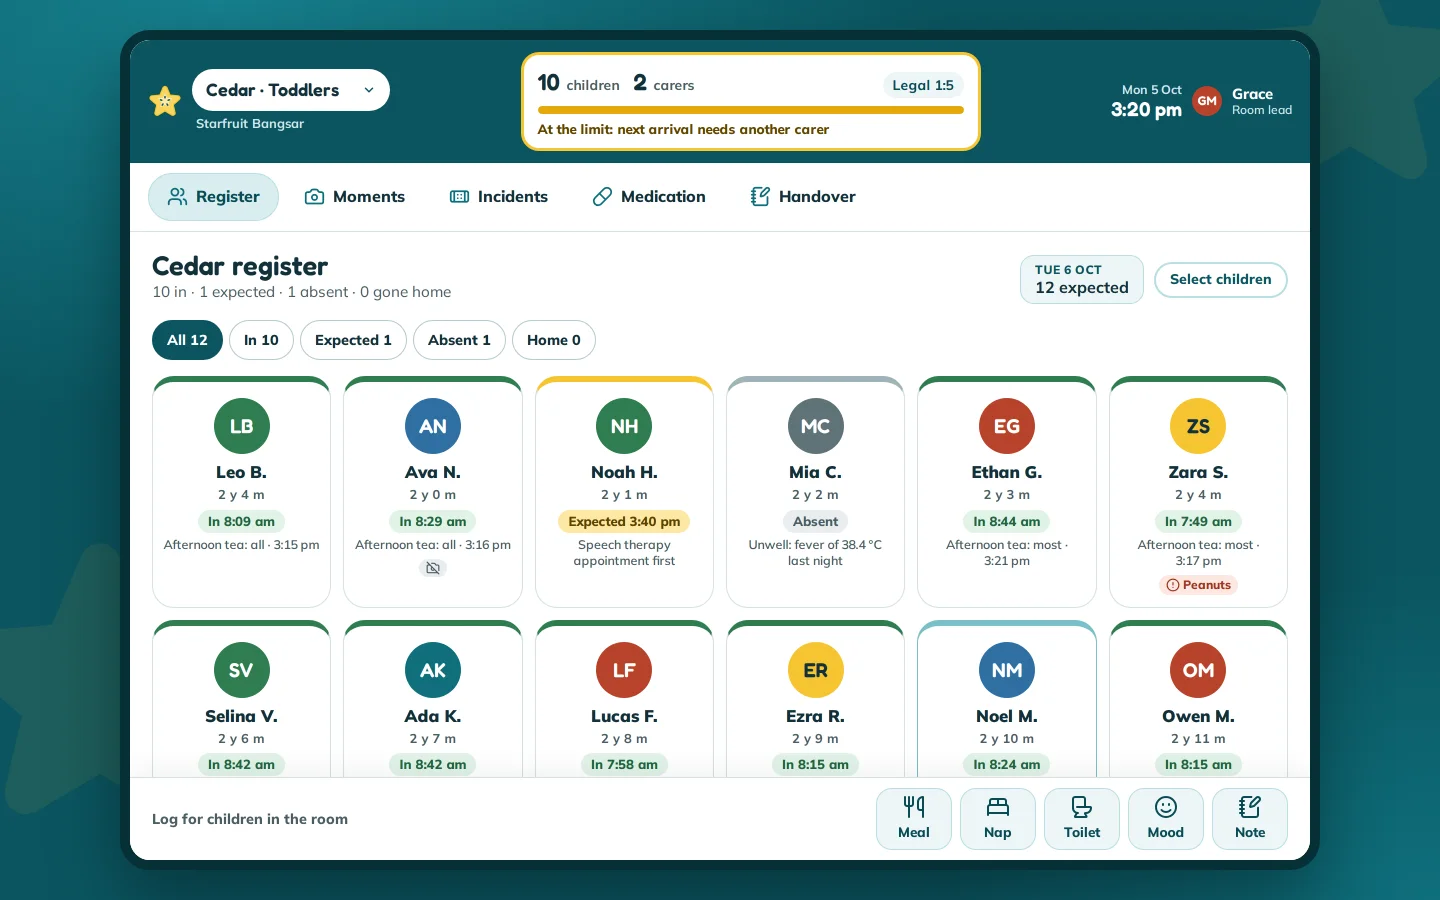The height and width of the screenshot is (900, 1440).
Task: Click Noah H.'s NH avatar
Action: (624, 426)
